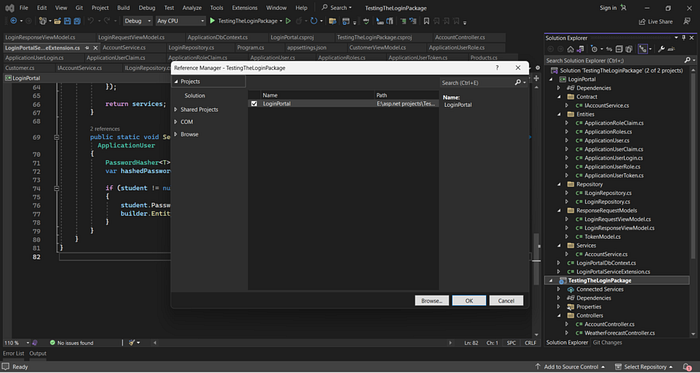The height and width of the screenshot is (373, 700).
Task: Click the Path column header
Action: pyautogui.click(x=406, y=95)
